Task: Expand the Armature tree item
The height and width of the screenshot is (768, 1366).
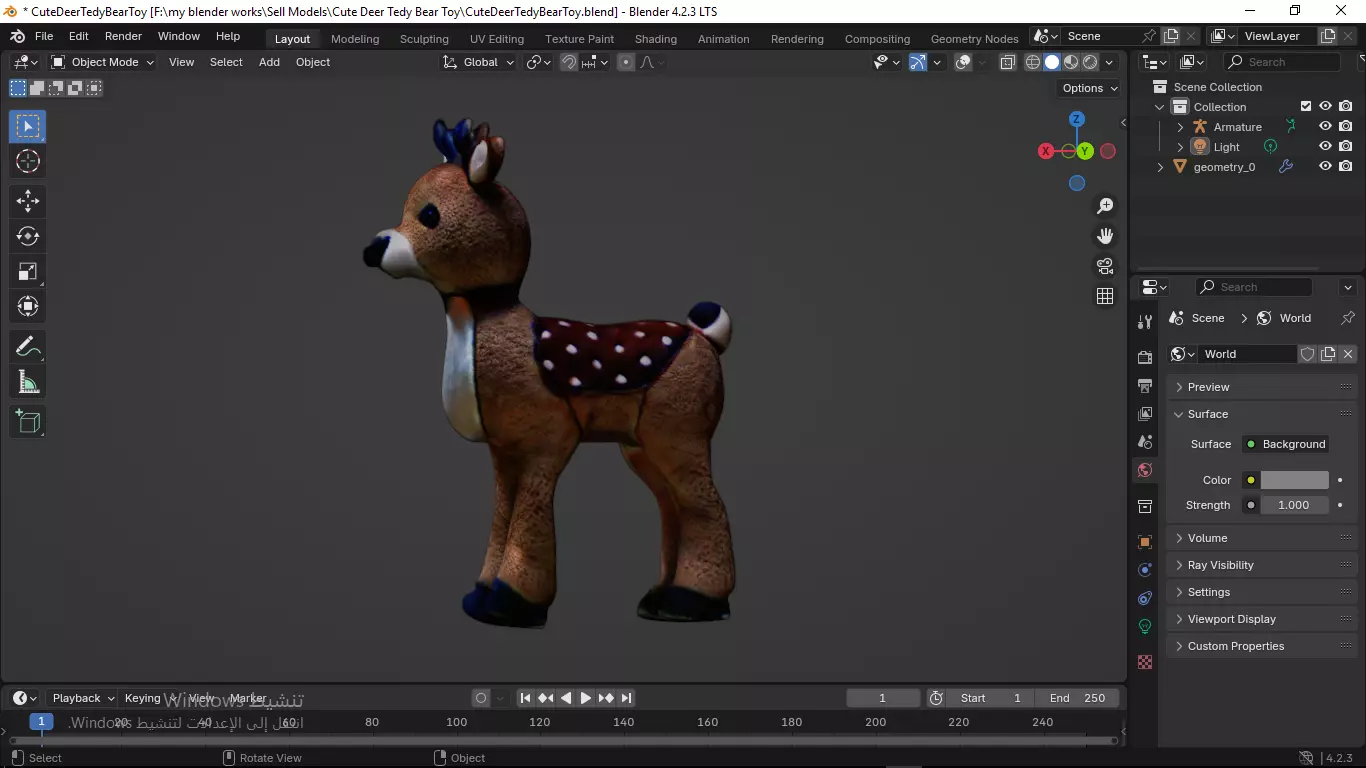Action: (x=1180, y=127)
